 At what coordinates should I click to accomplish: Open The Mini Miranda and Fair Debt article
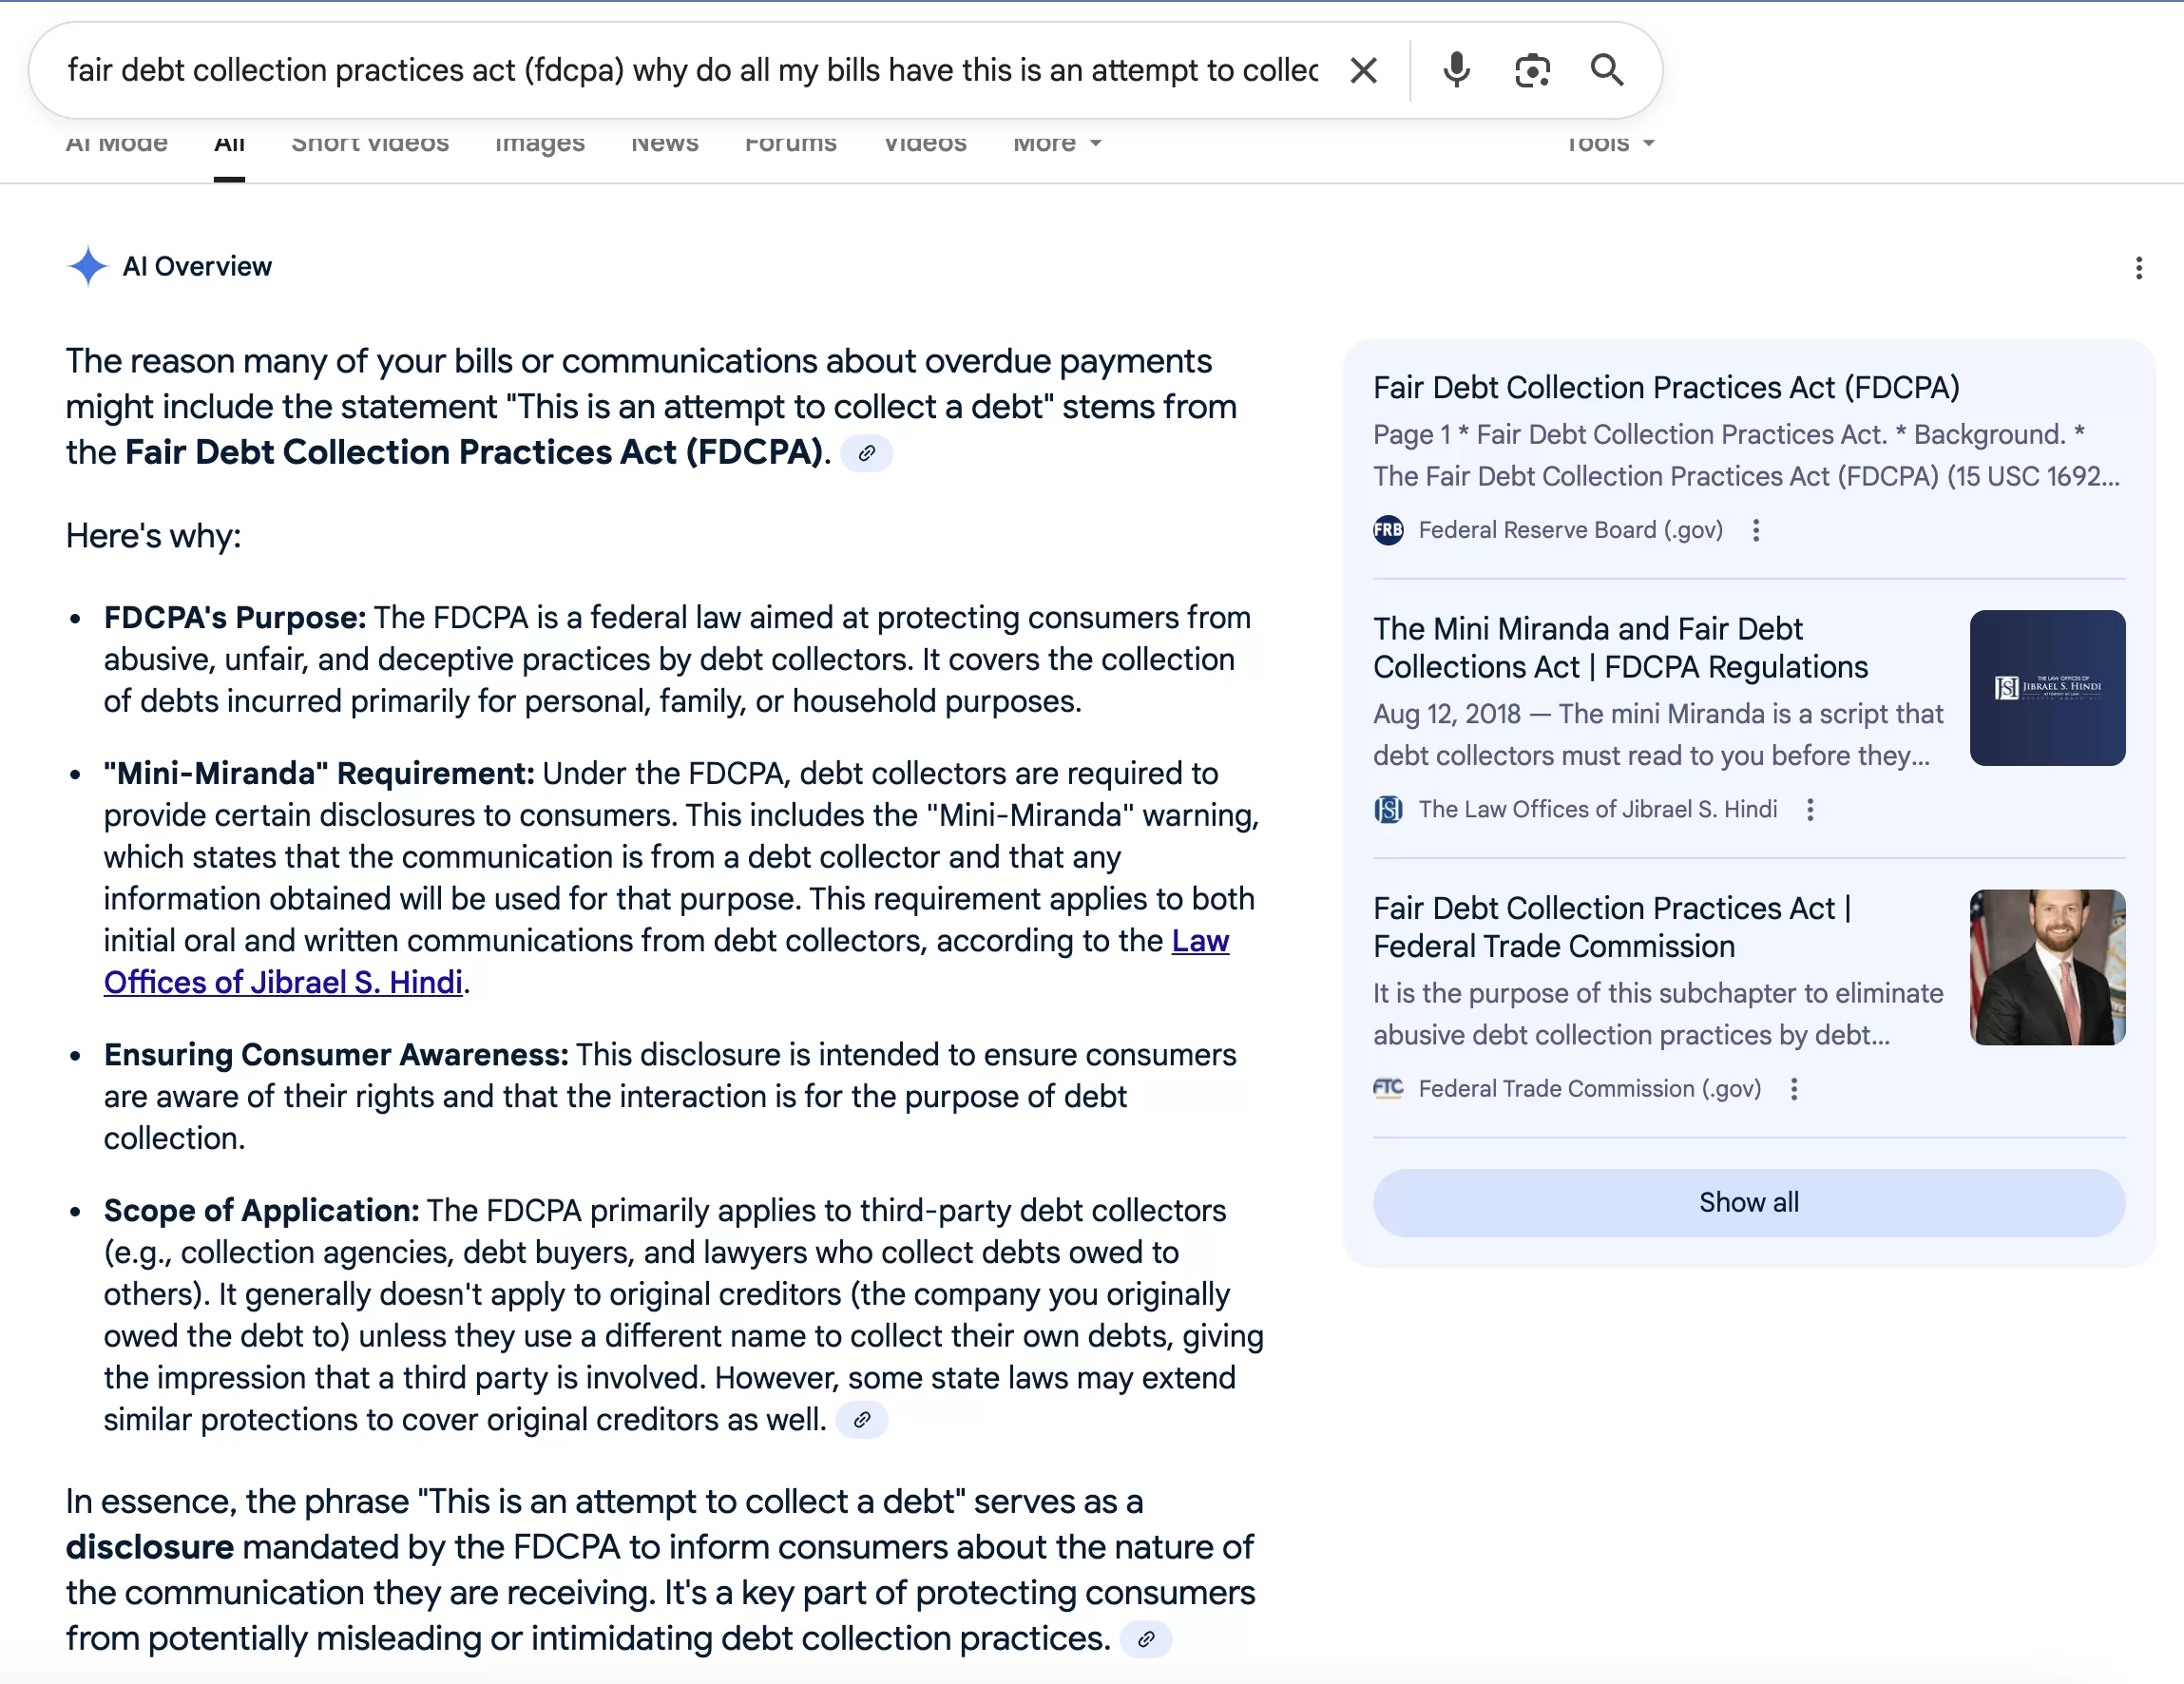pyautogui.click(x=1620, y=648)
